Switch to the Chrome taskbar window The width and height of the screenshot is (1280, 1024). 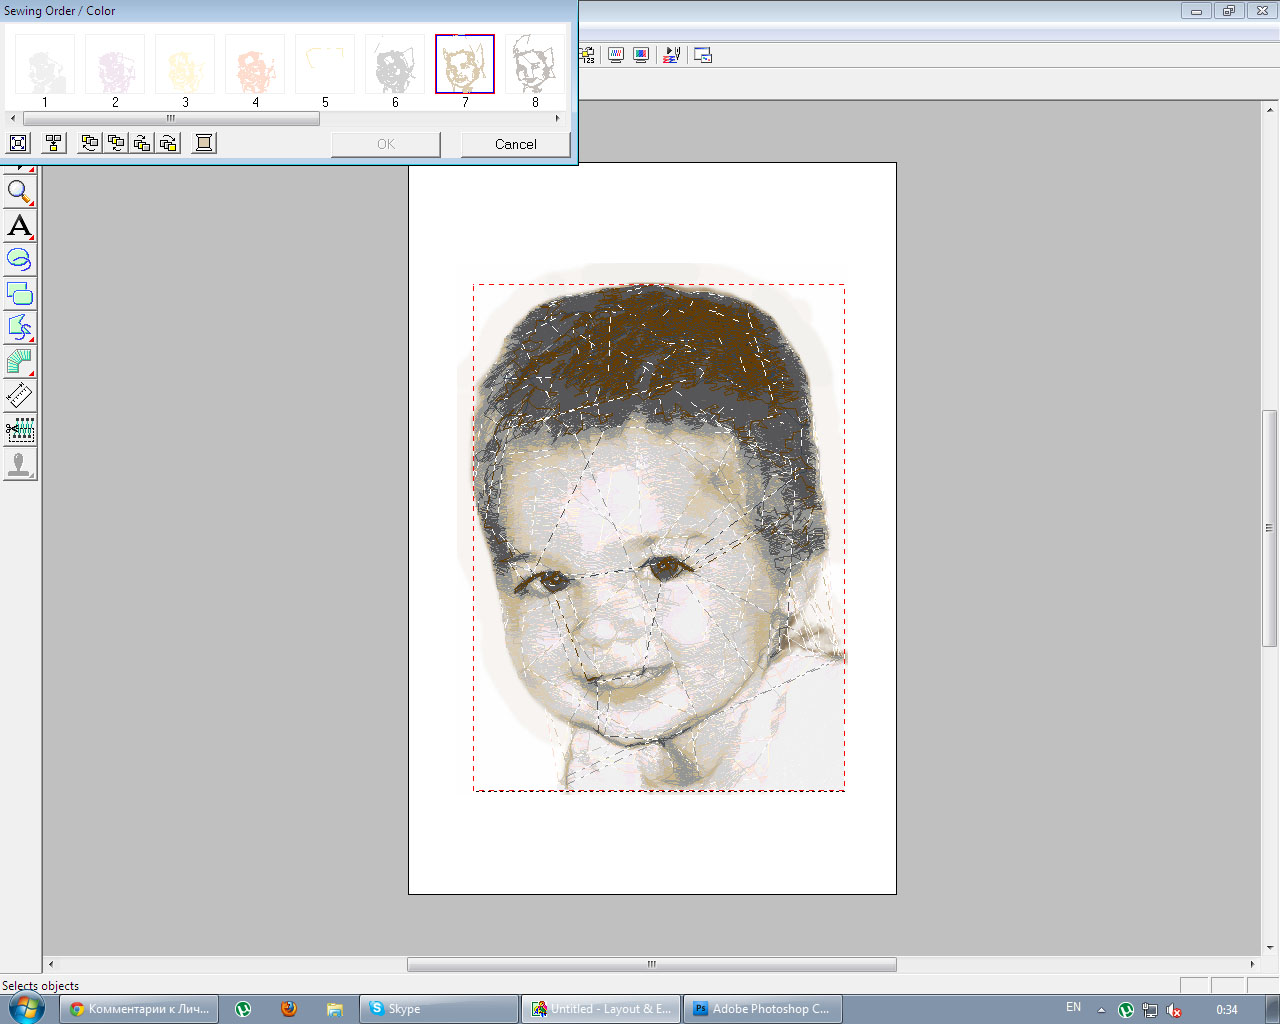[x=140, y=1009]
